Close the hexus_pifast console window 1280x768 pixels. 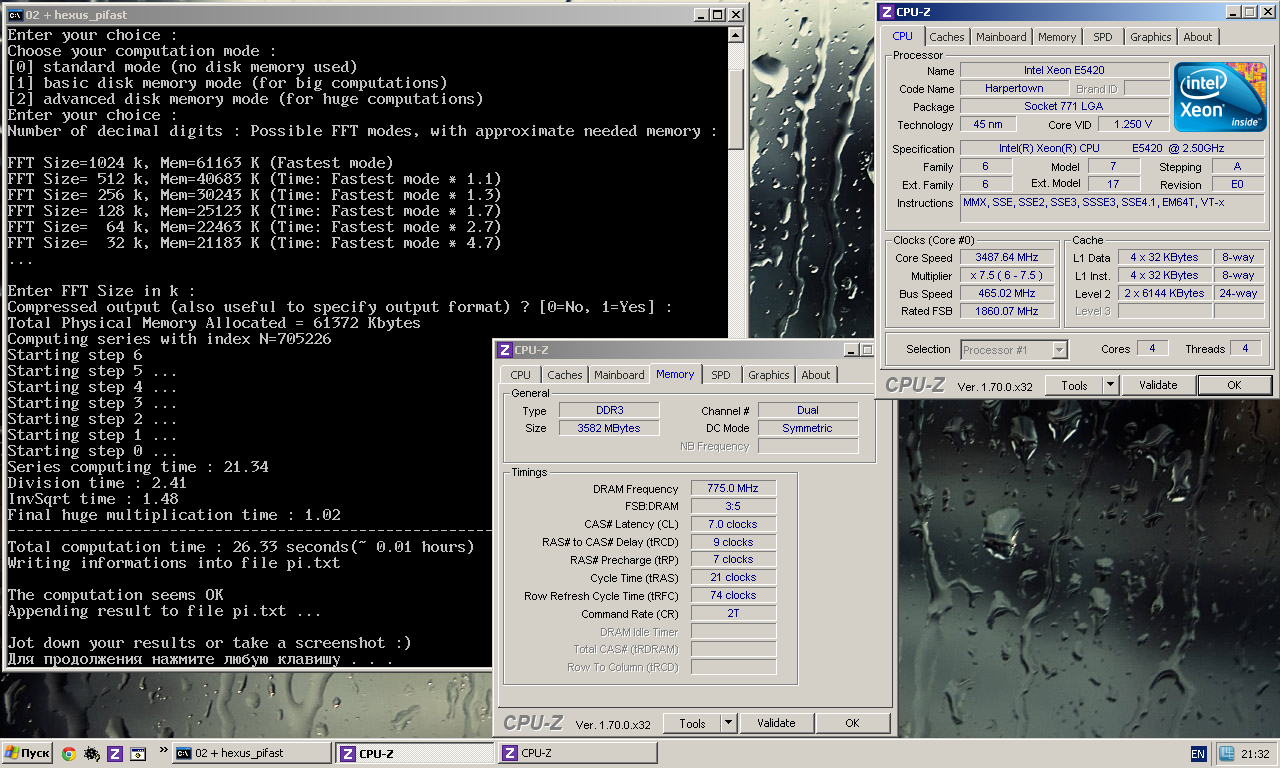point(736,15)
